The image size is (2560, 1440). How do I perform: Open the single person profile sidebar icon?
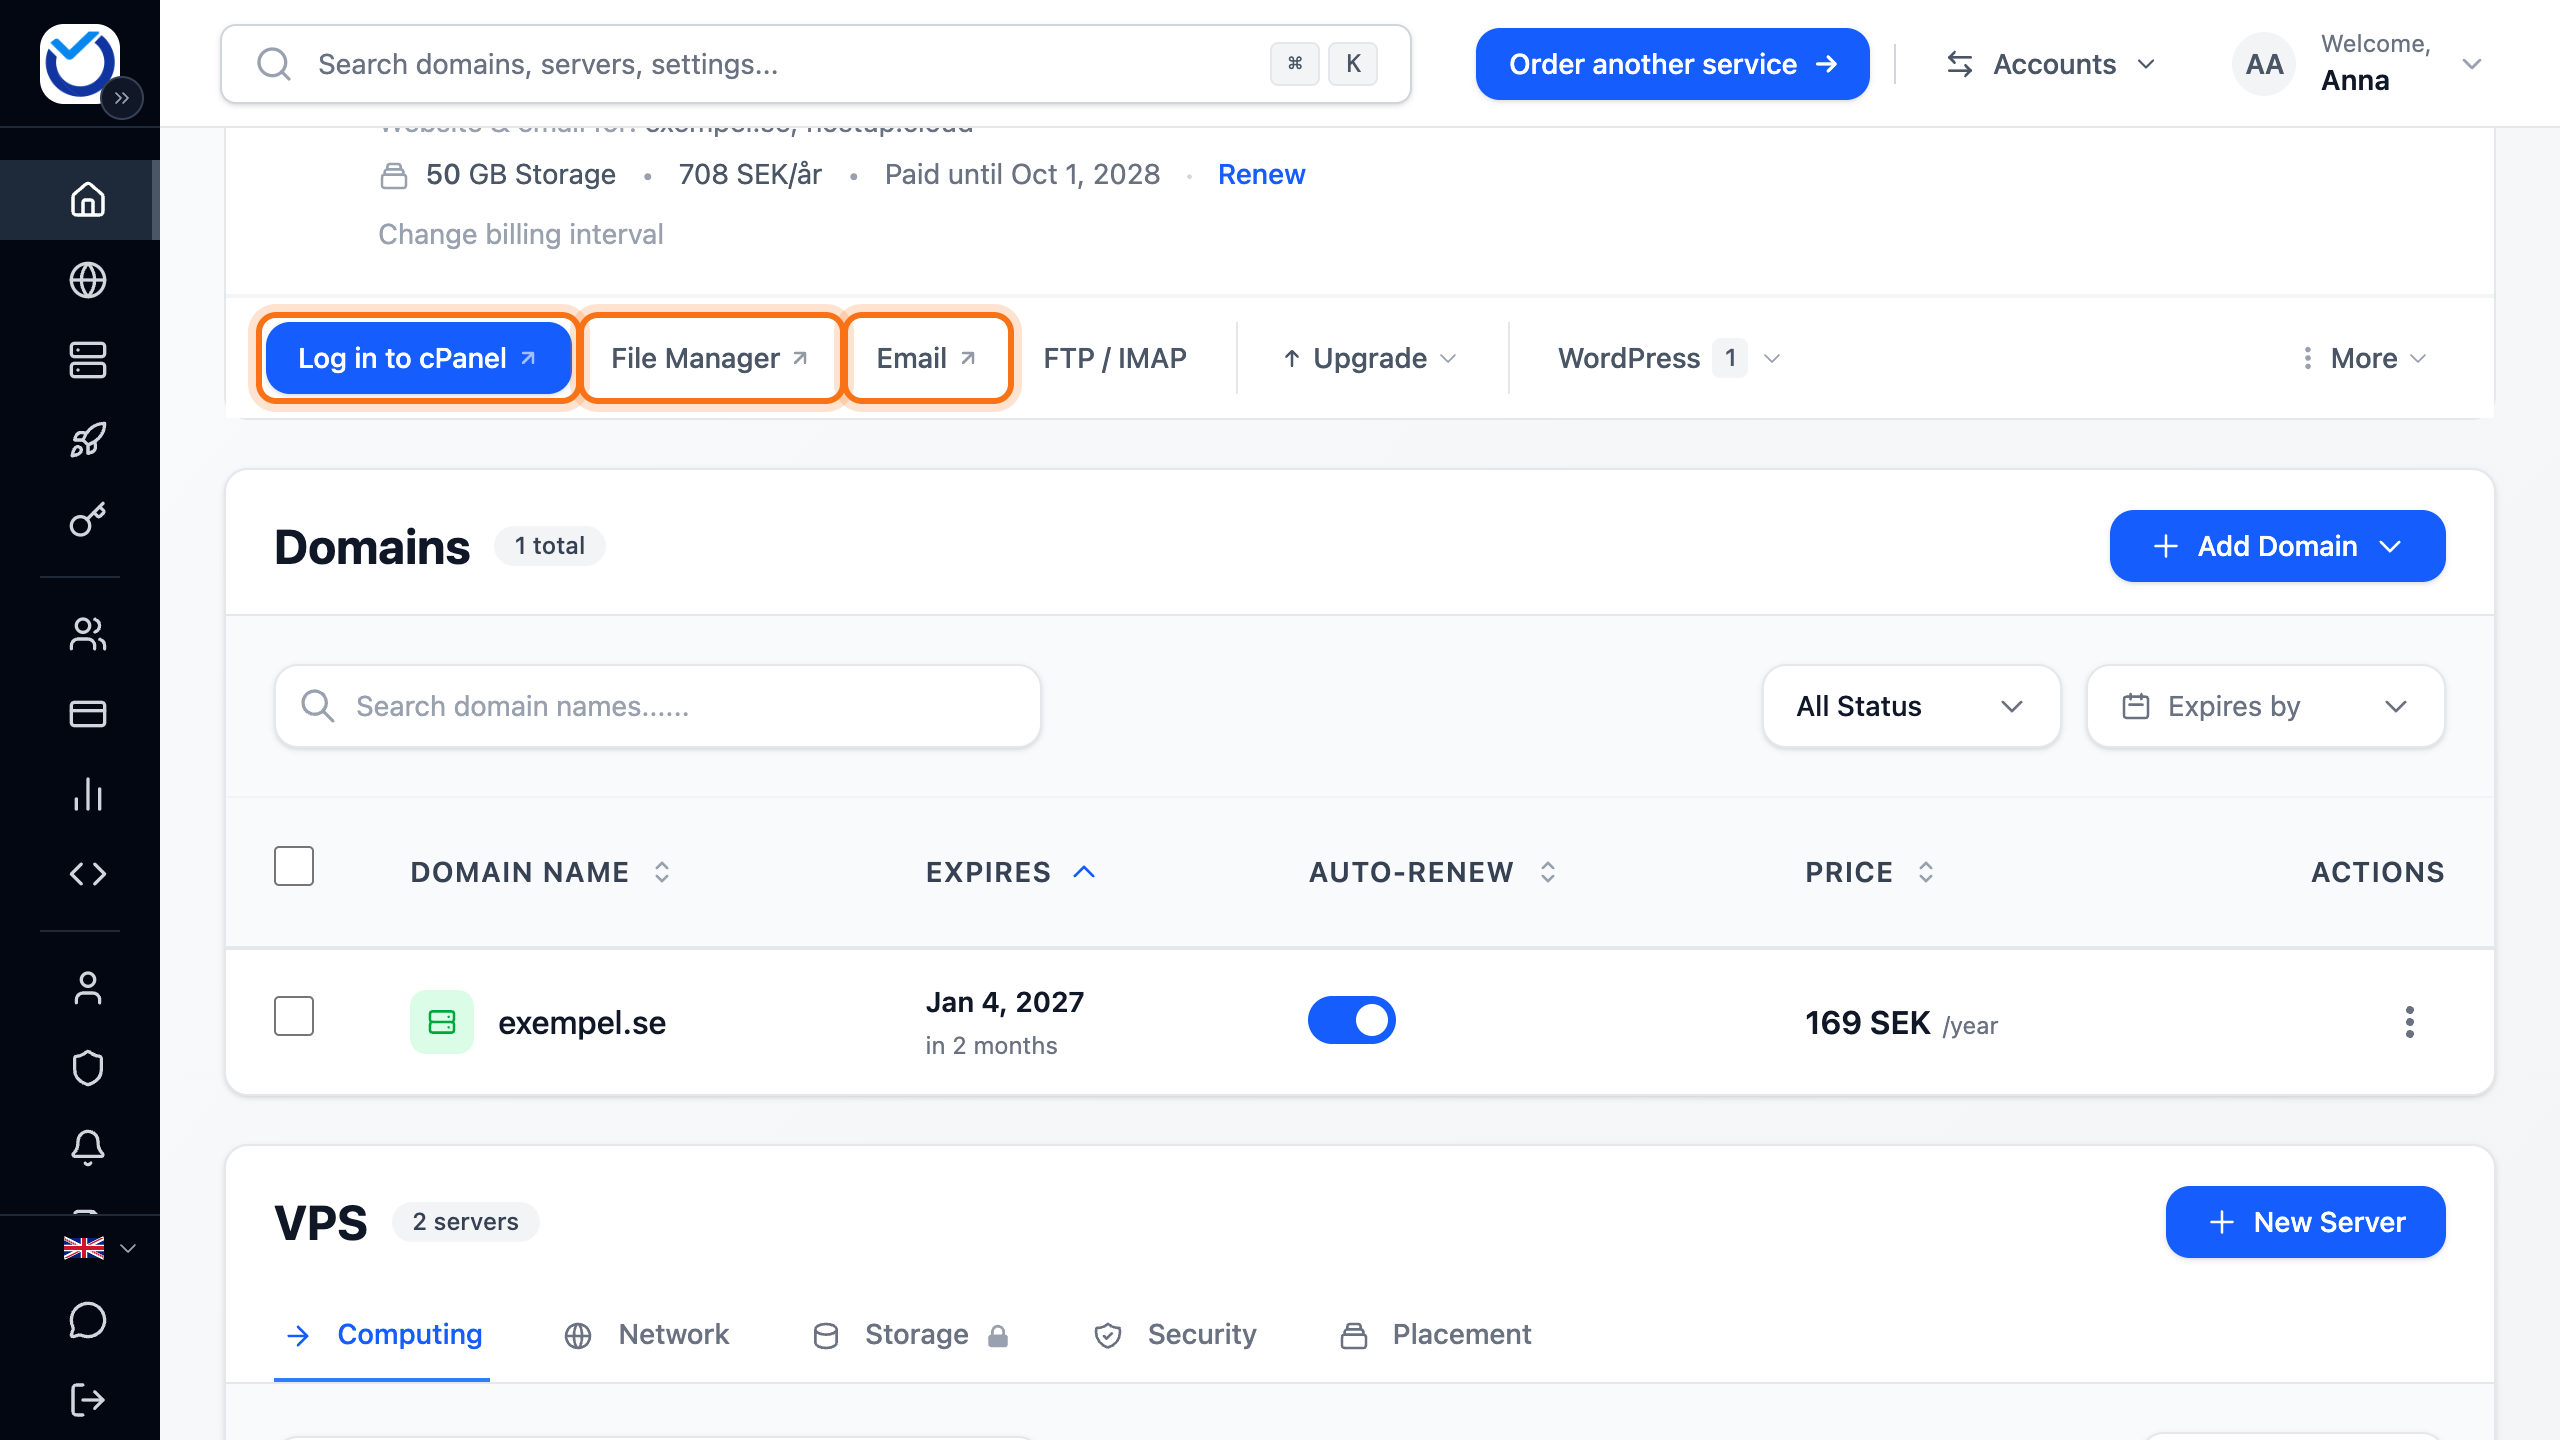(x=88, y=988)
